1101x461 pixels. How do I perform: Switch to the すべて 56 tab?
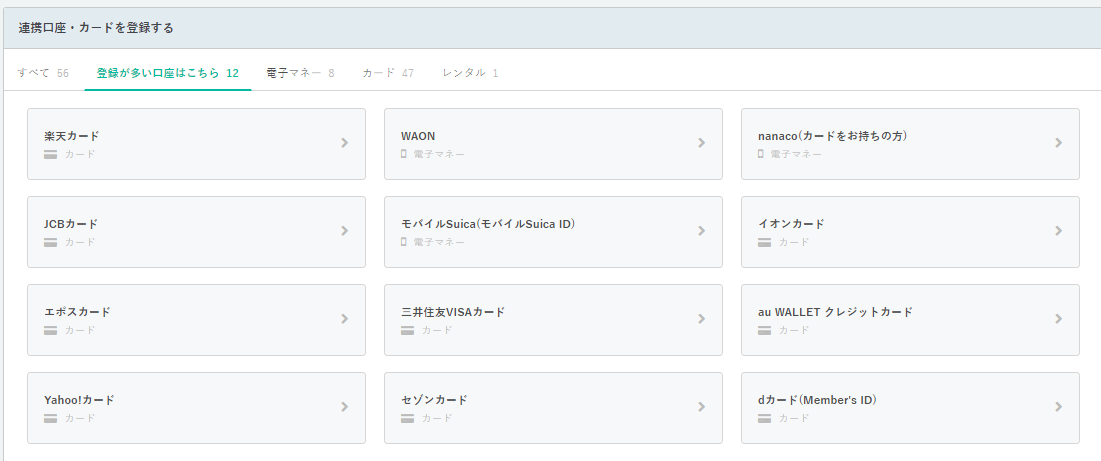tap(43, 73)
